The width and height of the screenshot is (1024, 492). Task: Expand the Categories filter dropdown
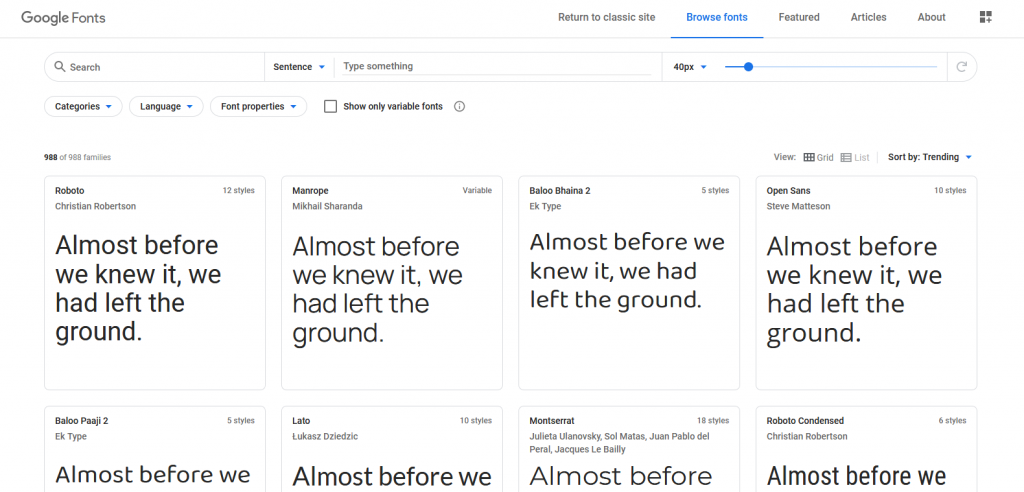(83, 107)
